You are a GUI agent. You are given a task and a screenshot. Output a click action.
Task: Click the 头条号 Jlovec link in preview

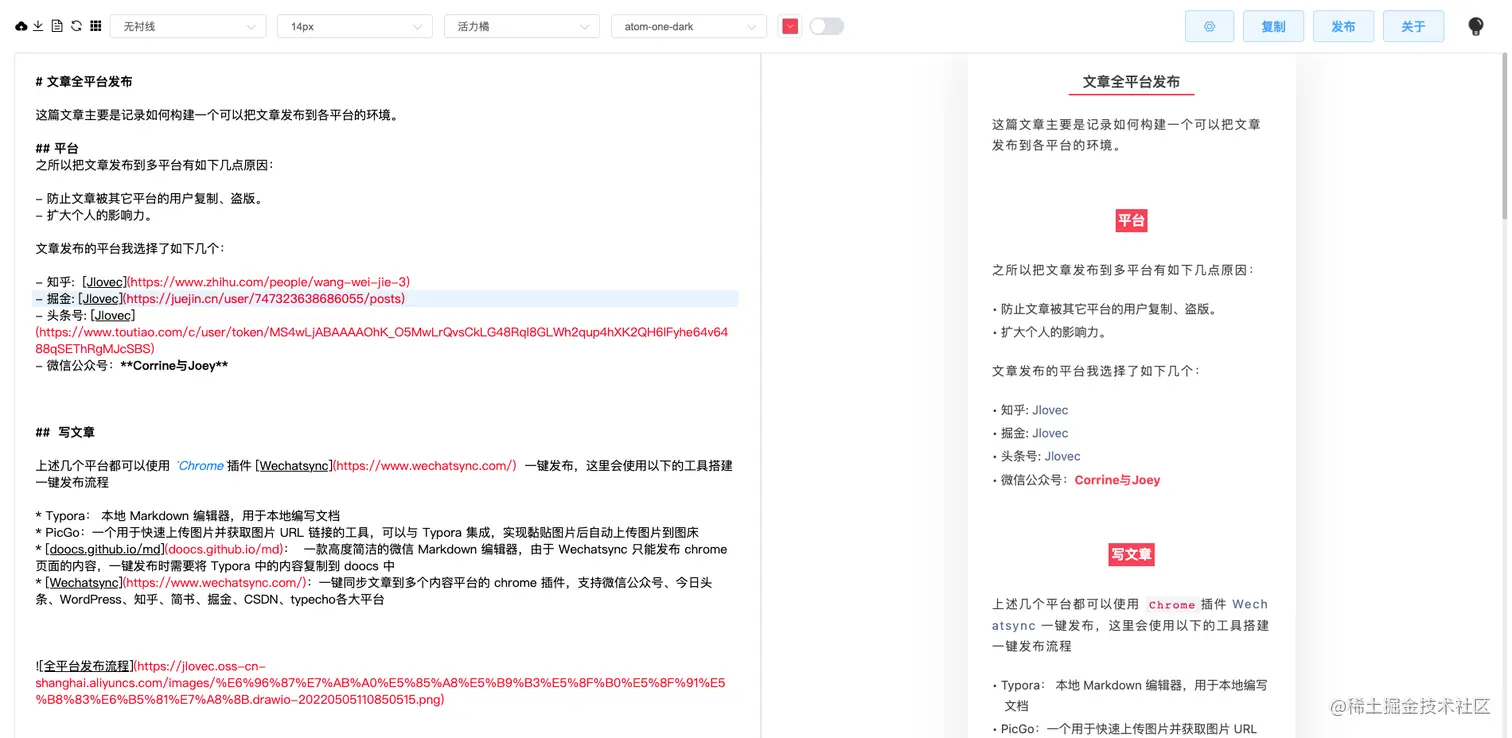click(x=1062, y=456)
